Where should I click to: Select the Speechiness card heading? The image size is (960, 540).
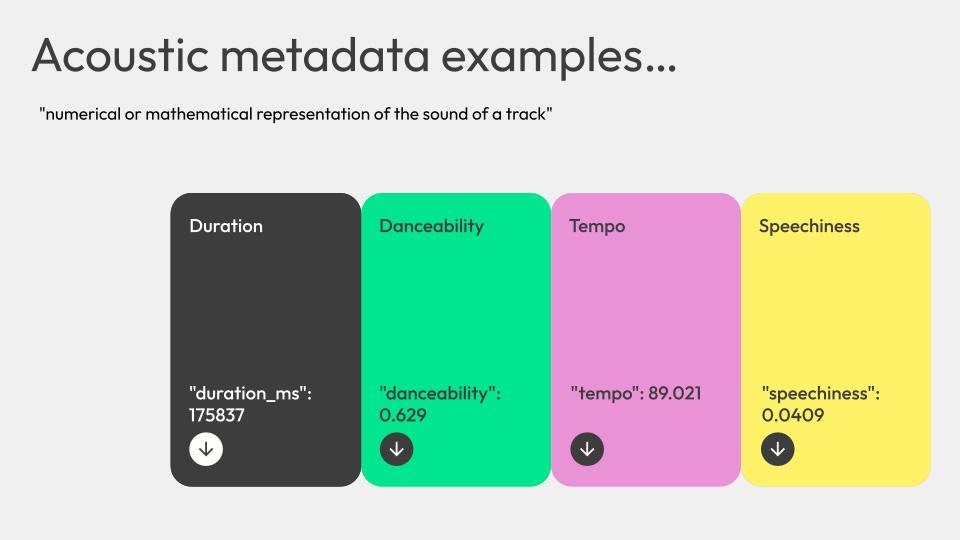[x=809, y=226]
